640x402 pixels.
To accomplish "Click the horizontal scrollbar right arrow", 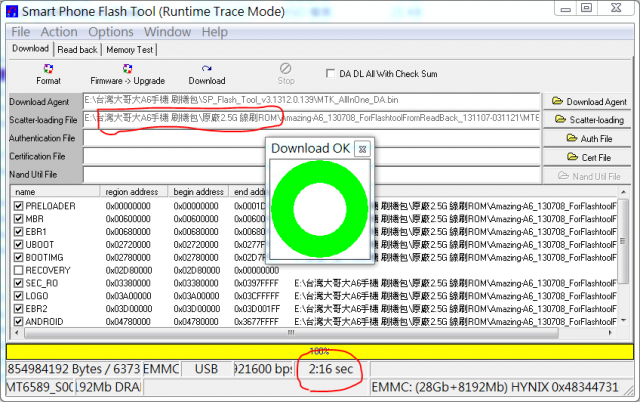I will (x=610, y=333).
